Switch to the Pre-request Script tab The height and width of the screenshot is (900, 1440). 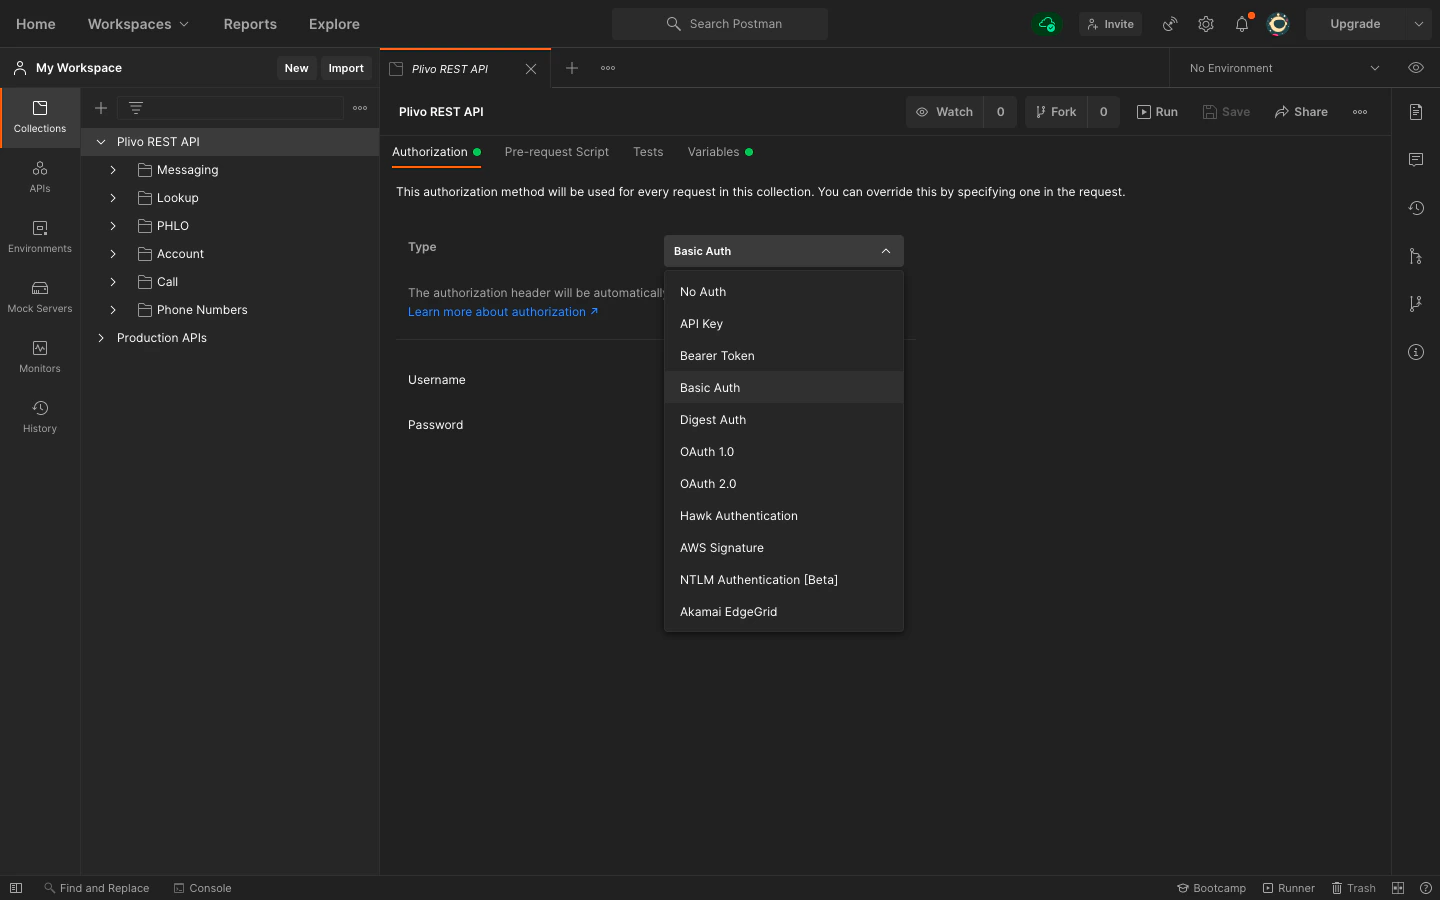point(556,152)
